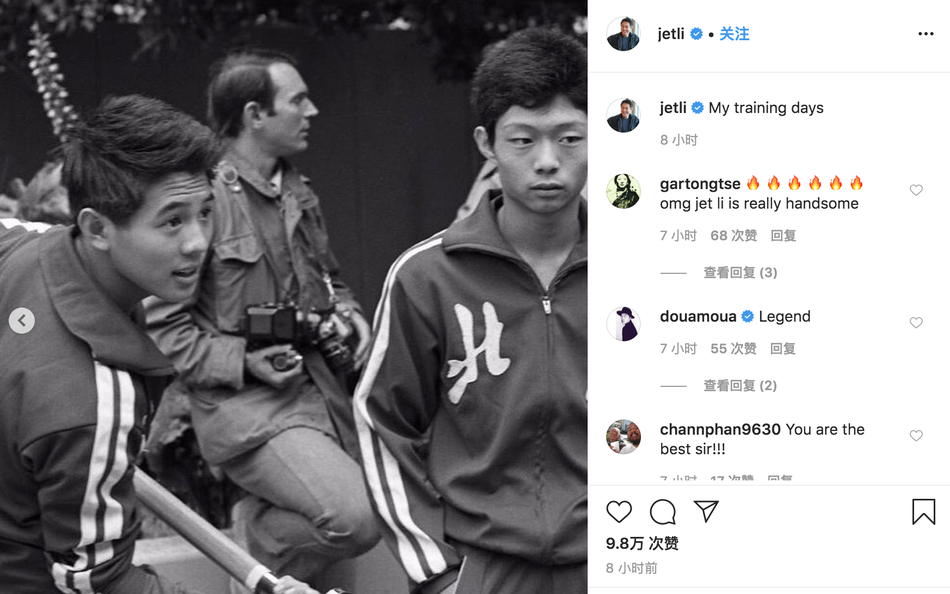Open jetli profile picture in header
Image resolution: width=950 pixels, height=594 pixels.
pyautogui.click(x=623, y=34)
